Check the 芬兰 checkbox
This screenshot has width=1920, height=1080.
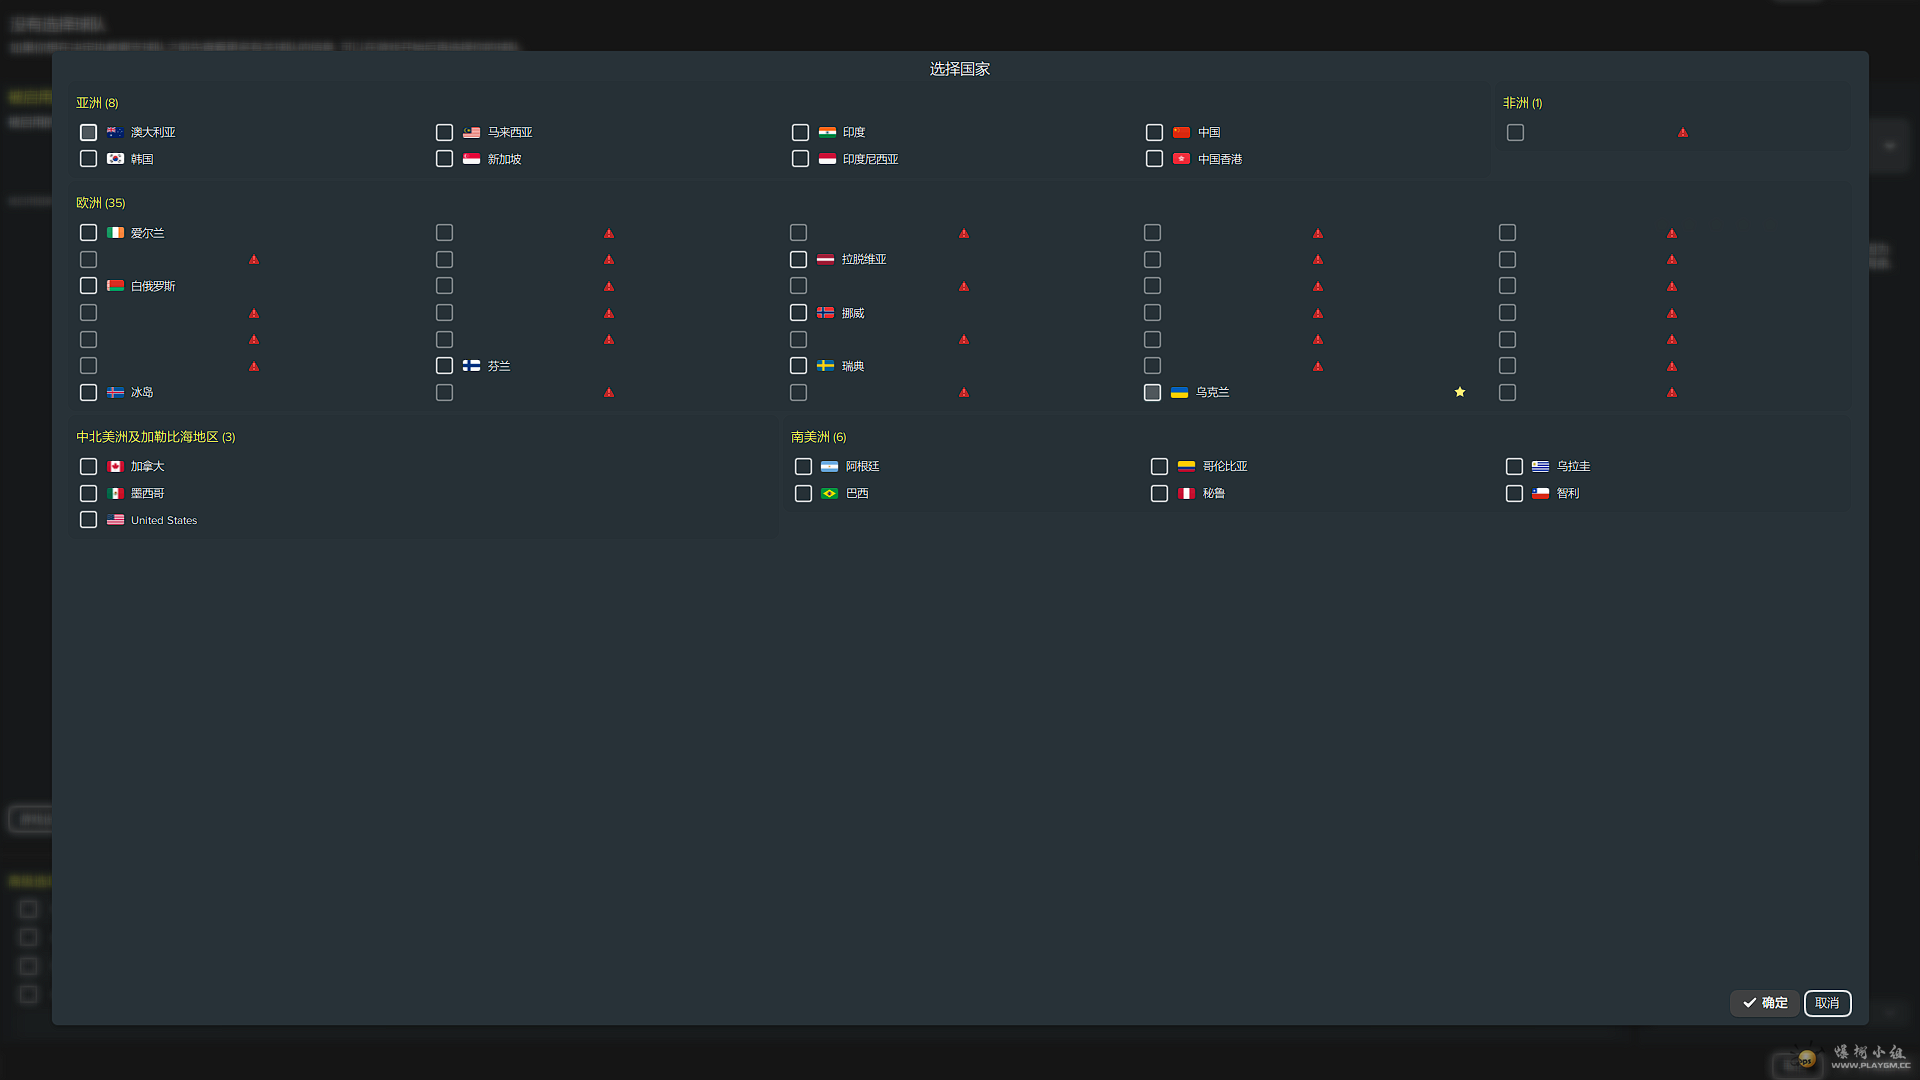pos(444,366)
